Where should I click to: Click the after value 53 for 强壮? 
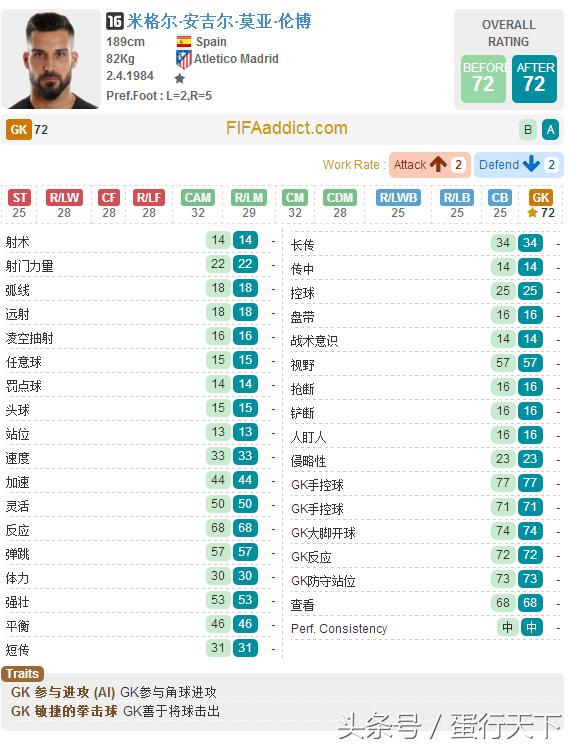[x=245, y=600]
